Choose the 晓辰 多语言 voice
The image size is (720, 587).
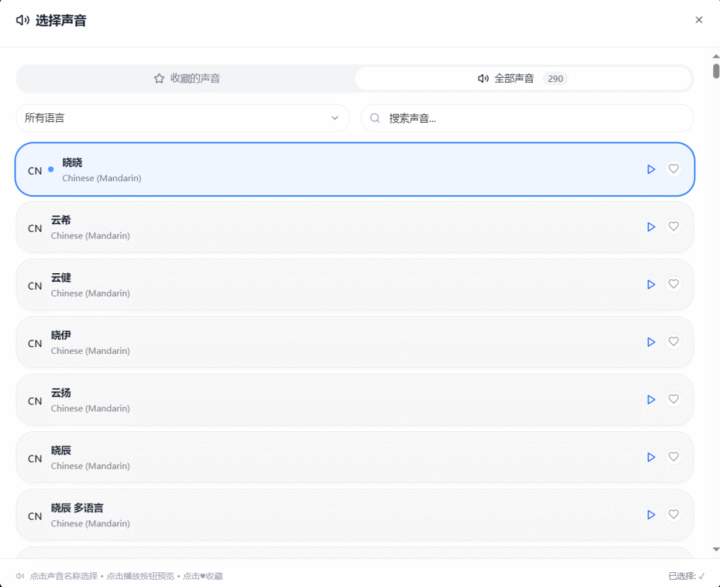click(300, 515)
